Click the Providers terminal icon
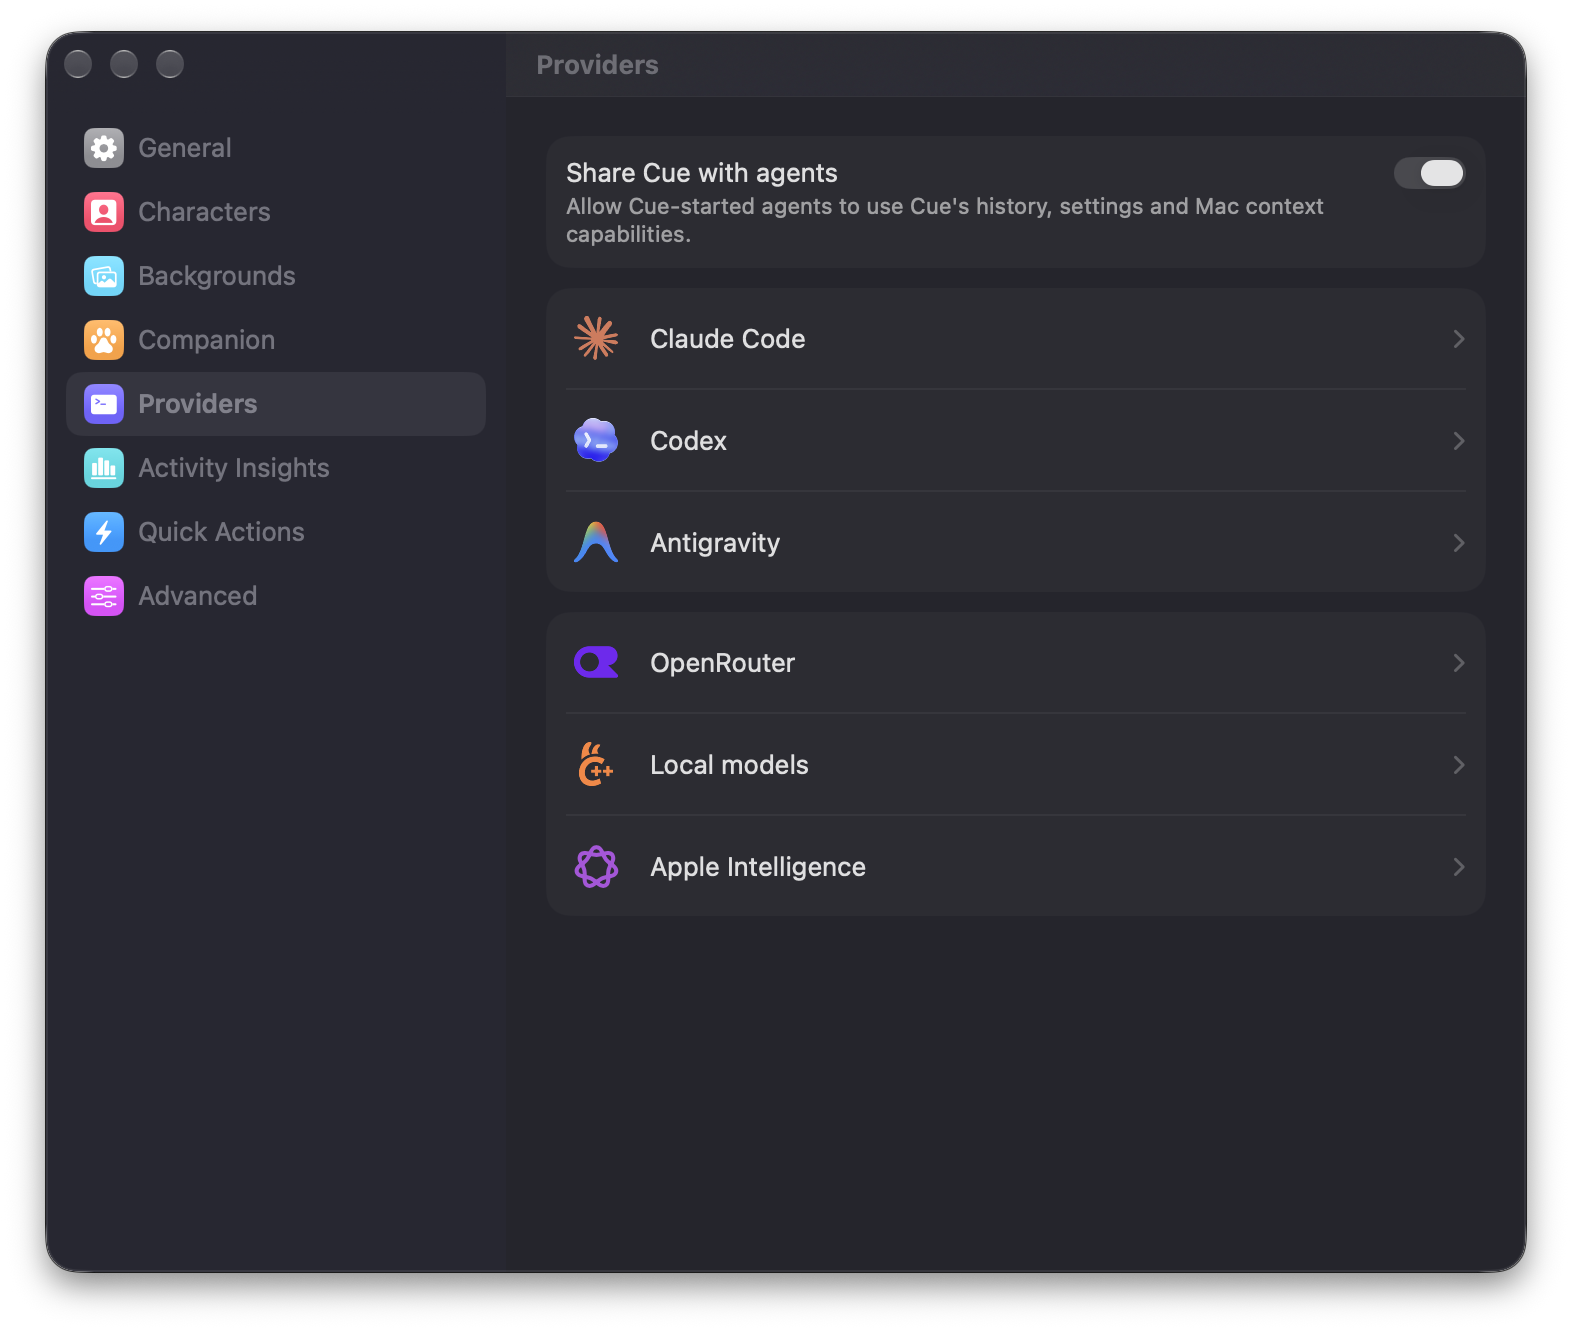 [104, 404]
